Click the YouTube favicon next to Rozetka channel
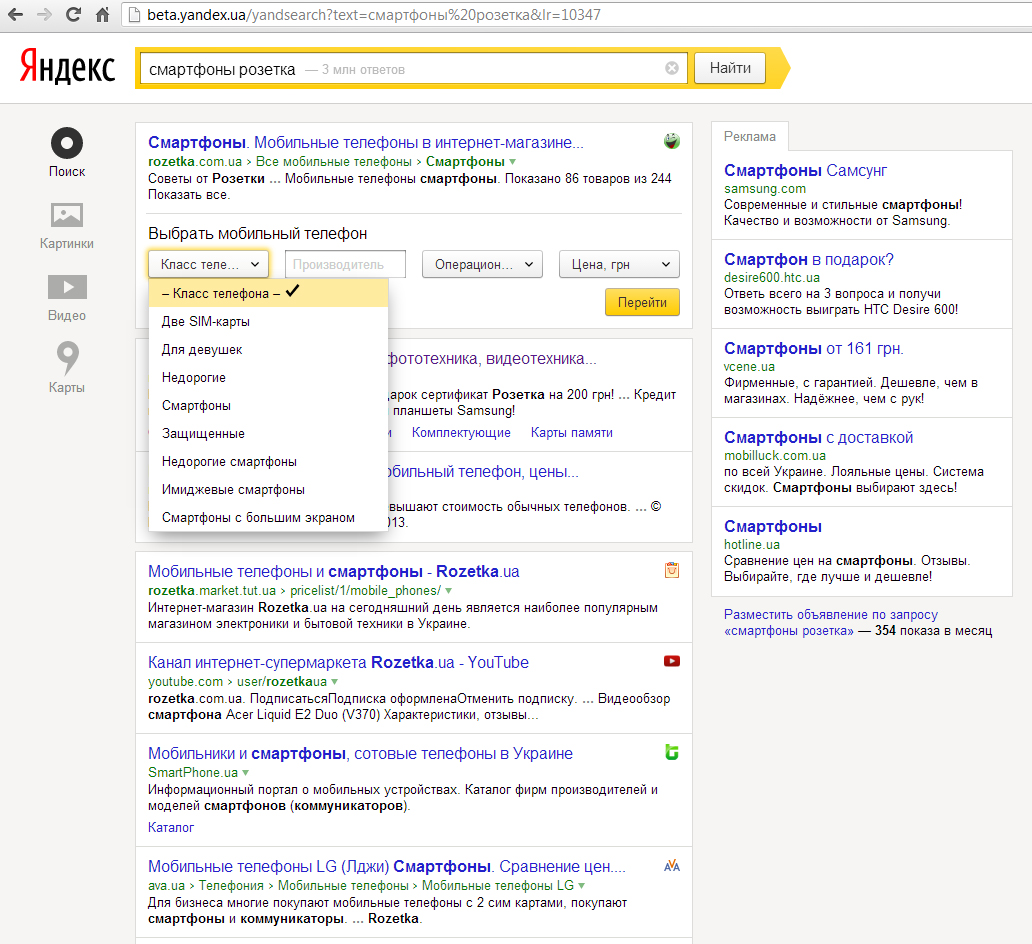This screenshot has width=1032, height=944. pos(672,661)
